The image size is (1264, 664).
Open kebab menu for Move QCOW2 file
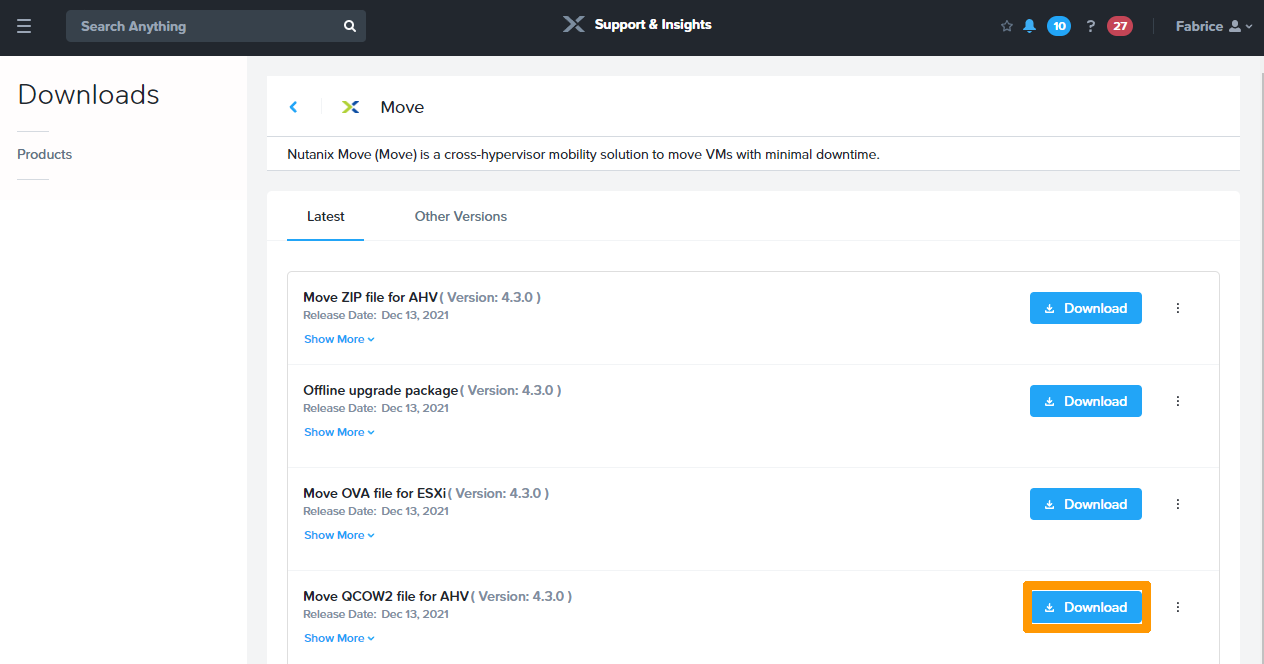coord(1178,607)
